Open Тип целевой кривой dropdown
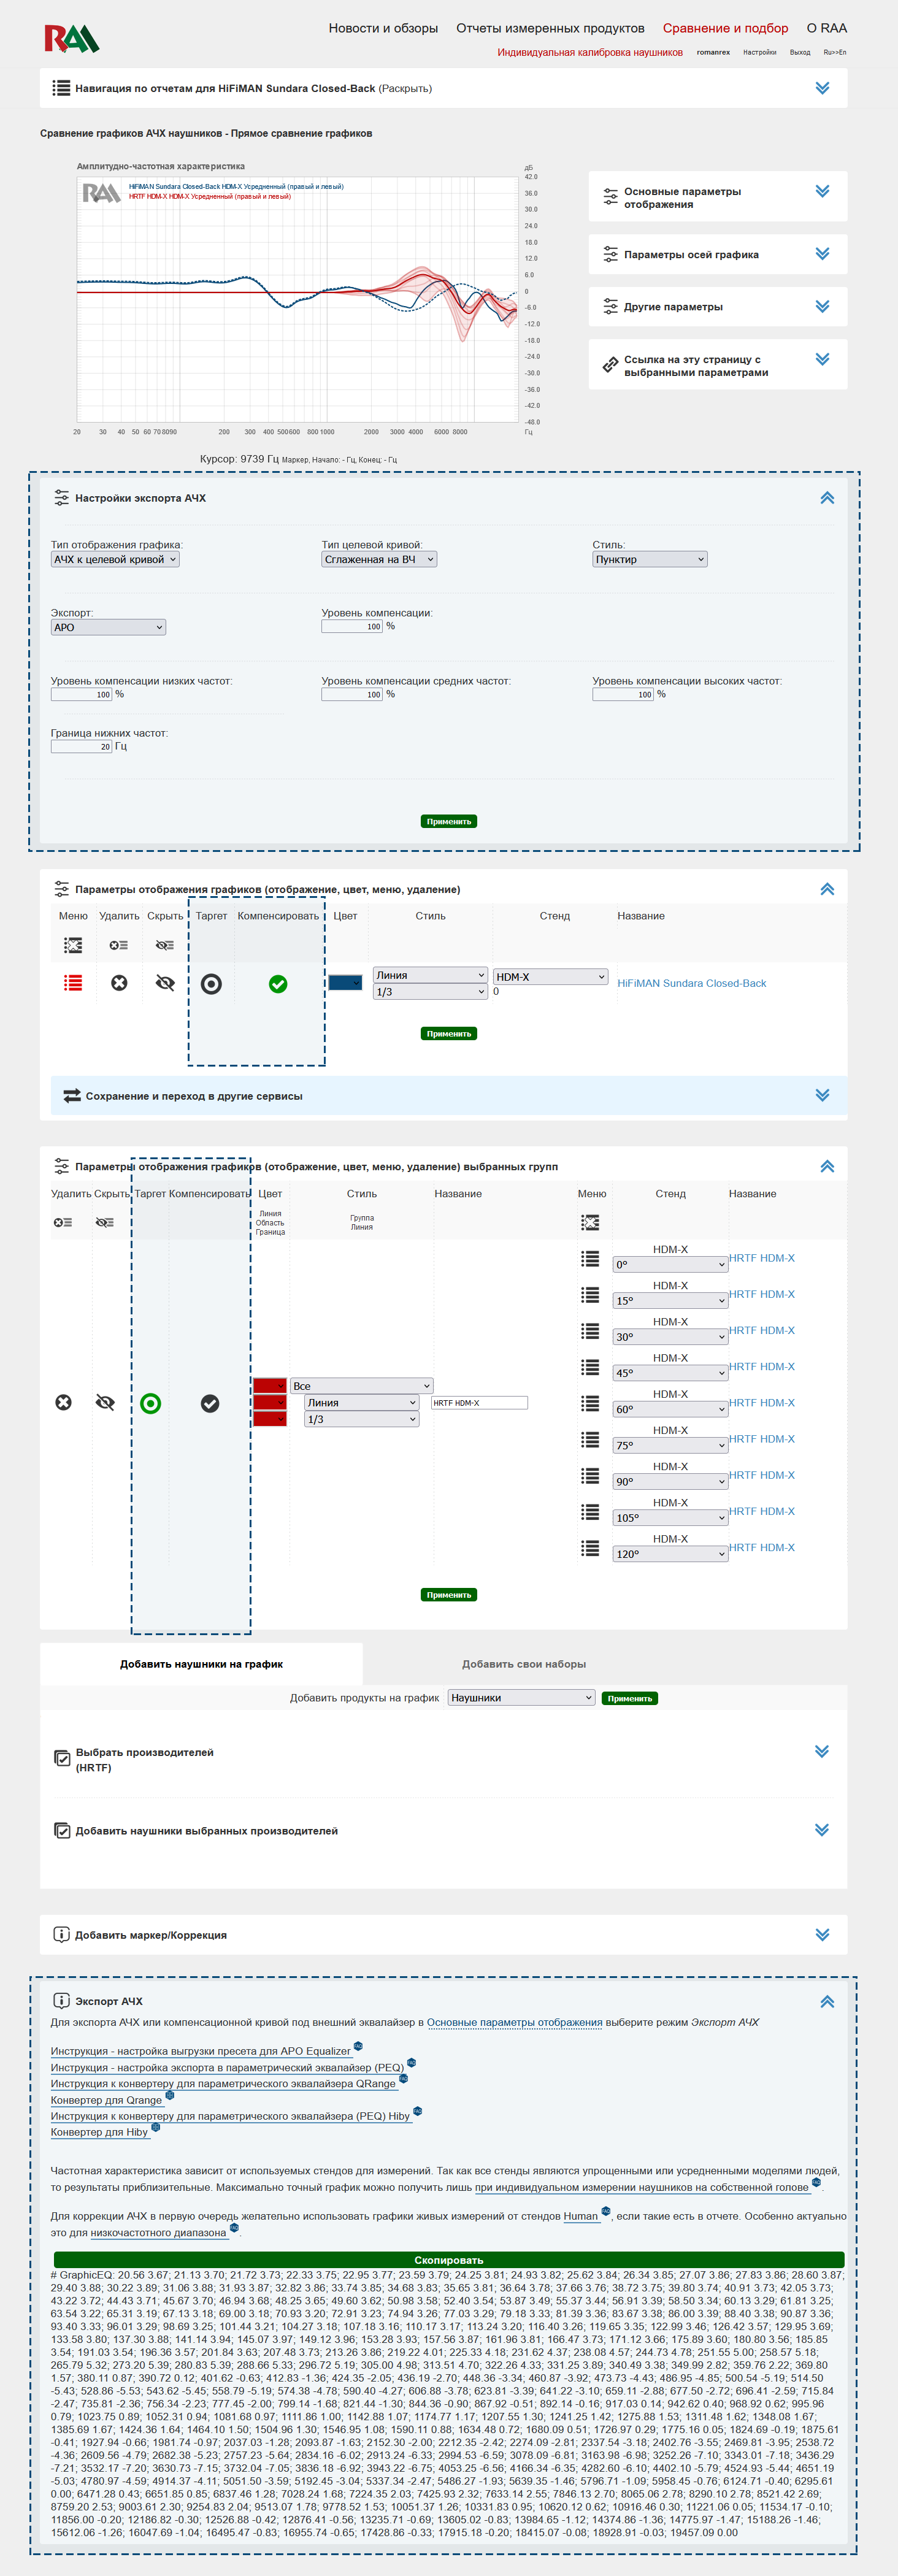Image resolution: width=898 pixels, height=2576 pixels. (379, 559)
